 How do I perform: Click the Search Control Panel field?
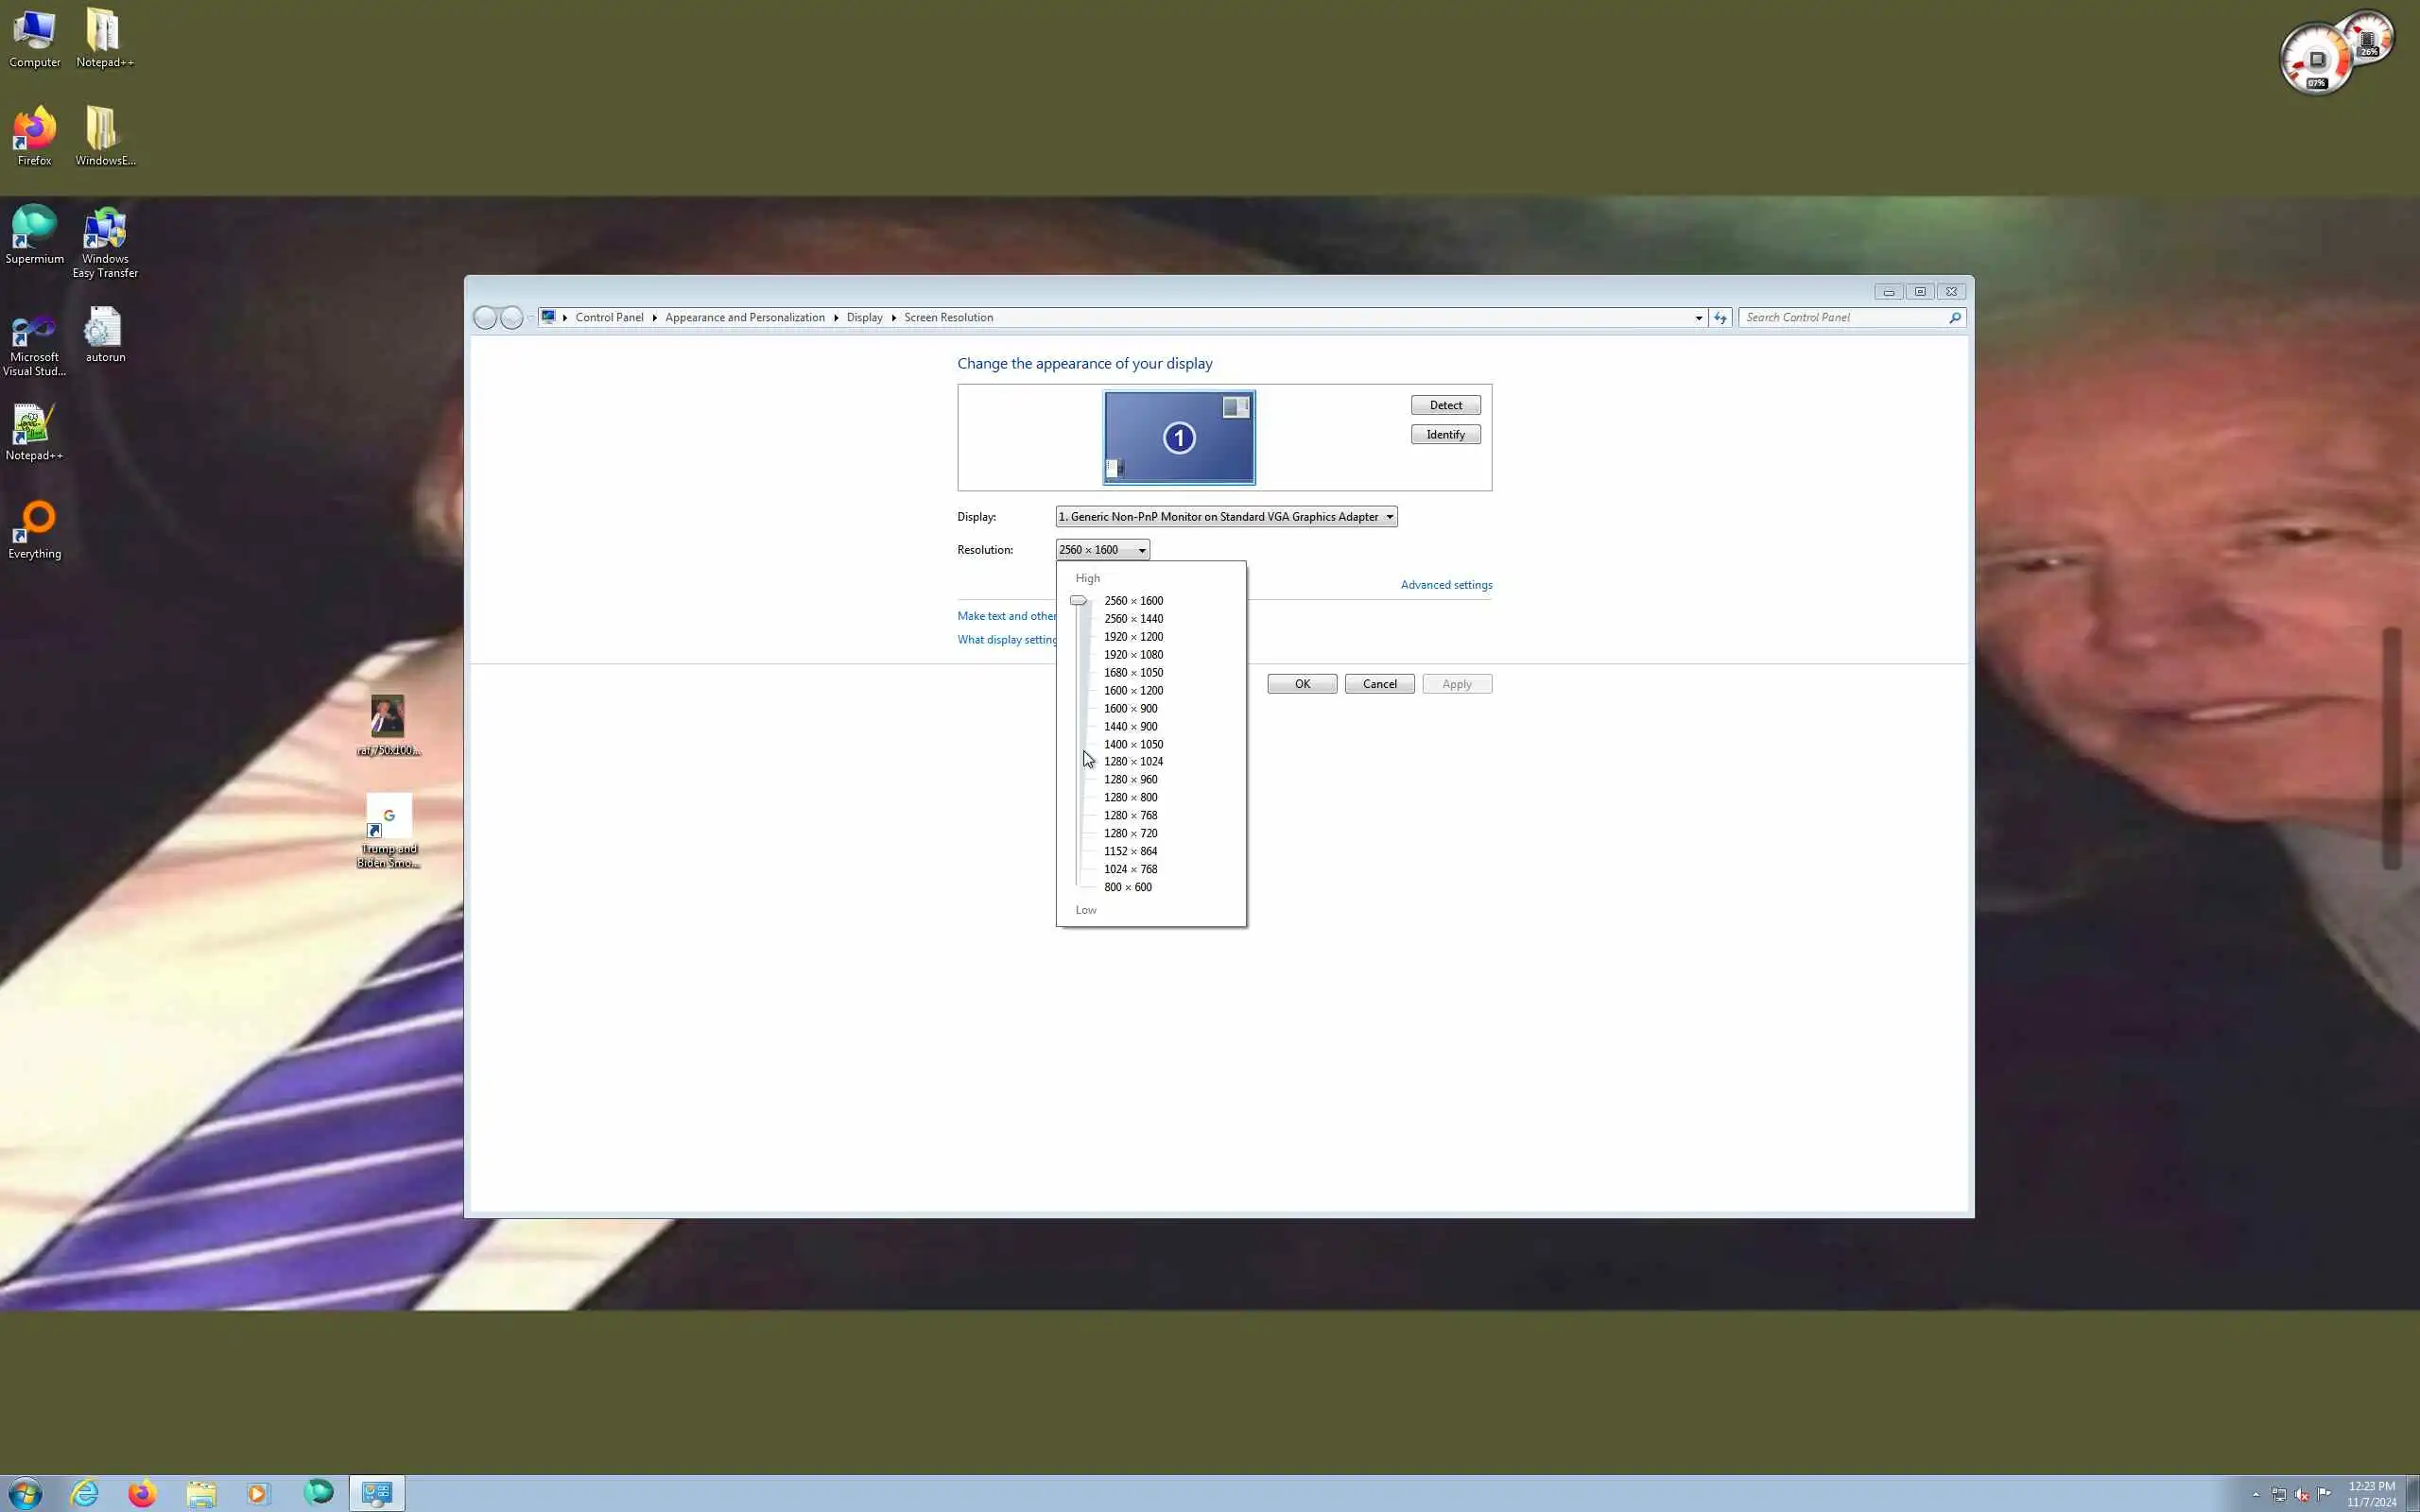point(1843,317)
